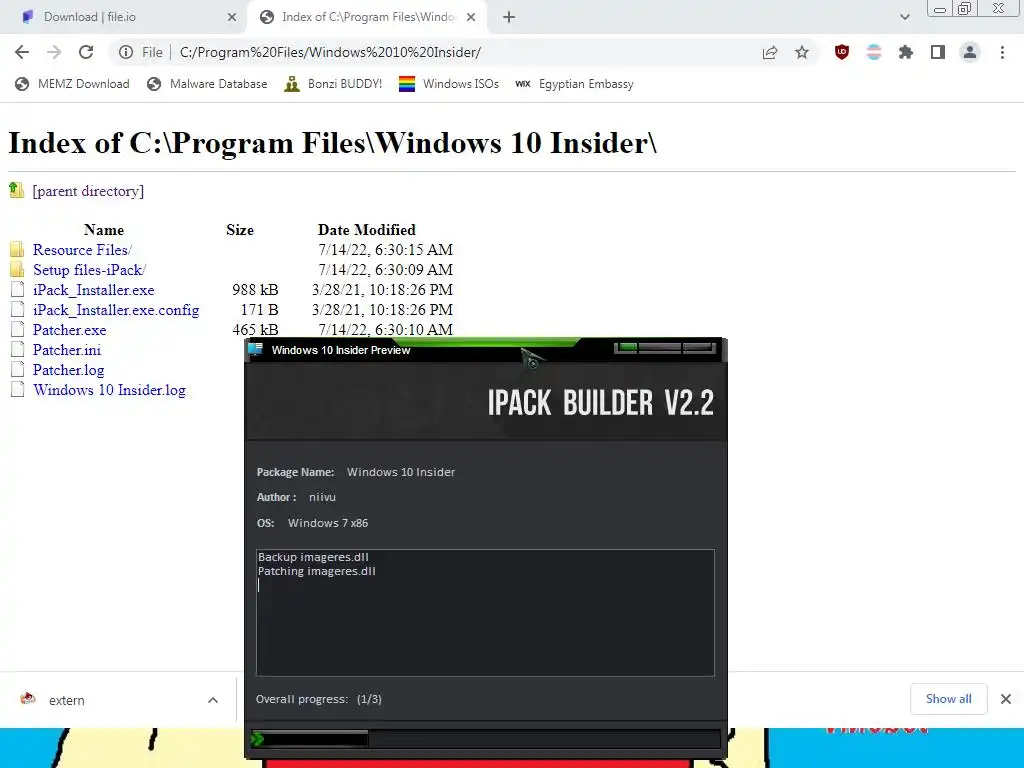This screenshot has height=768, width=1024.
Task: Click the parent directory up-arrow icon
Action: coord(17,190)
